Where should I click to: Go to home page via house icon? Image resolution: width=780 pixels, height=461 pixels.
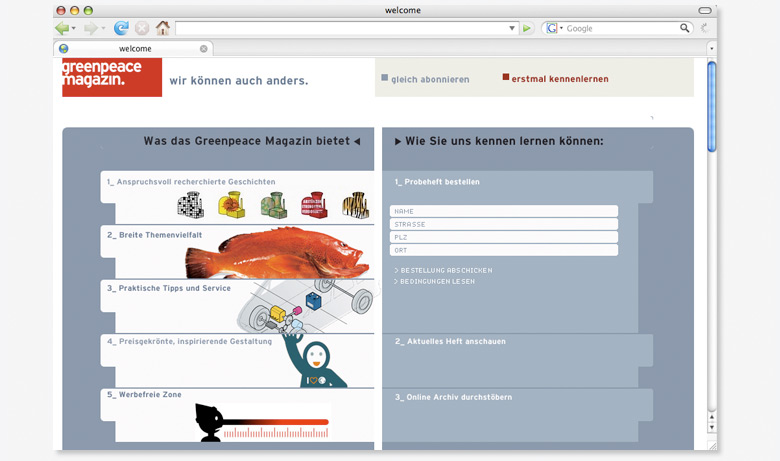click(x=163, y=28)
